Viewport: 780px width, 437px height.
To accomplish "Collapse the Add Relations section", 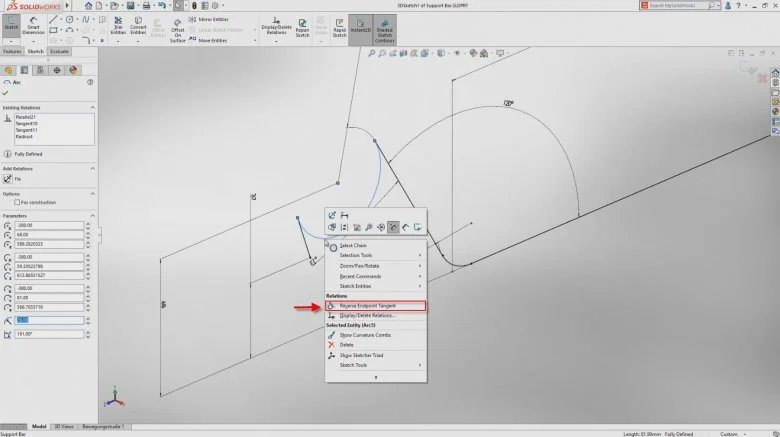I will point(92,169).
